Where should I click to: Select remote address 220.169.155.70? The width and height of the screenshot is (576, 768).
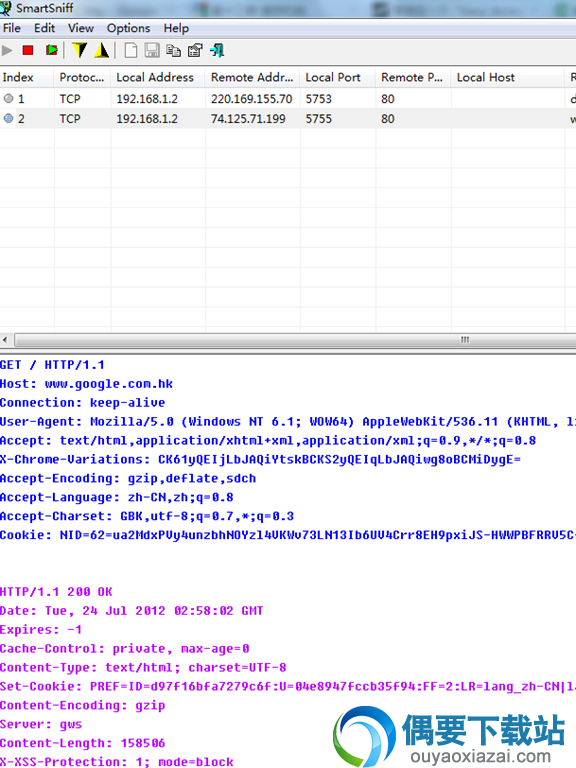(252, 99)
